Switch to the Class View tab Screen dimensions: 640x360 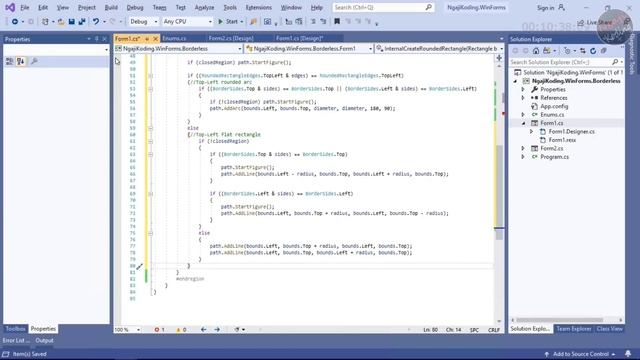pos(609,329)
